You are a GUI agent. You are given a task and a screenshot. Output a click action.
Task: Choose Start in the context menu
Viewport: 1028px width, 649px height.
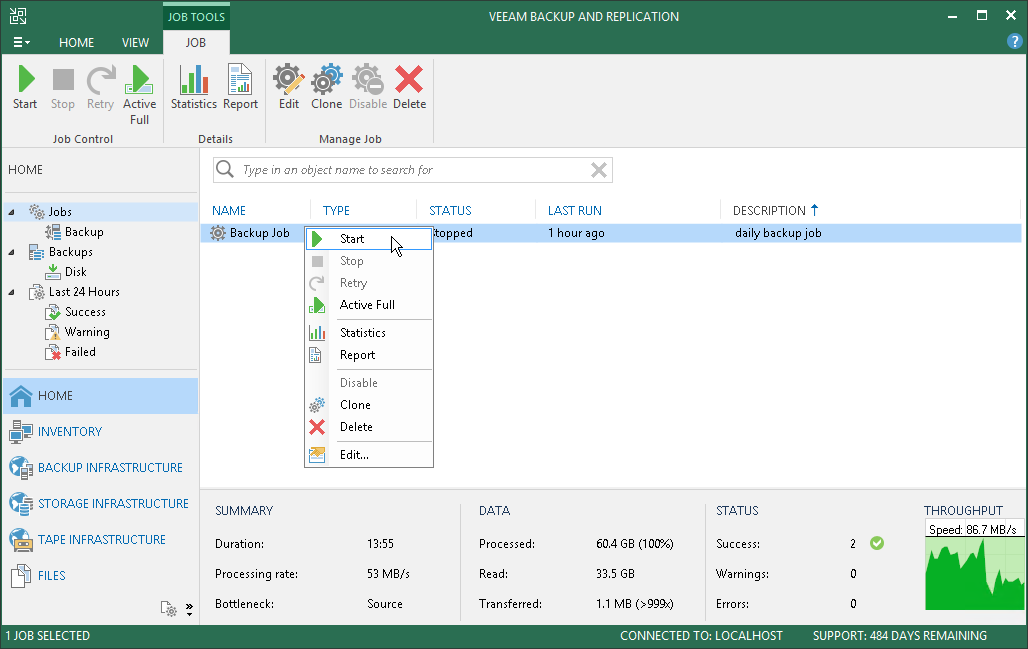(369, 239)
